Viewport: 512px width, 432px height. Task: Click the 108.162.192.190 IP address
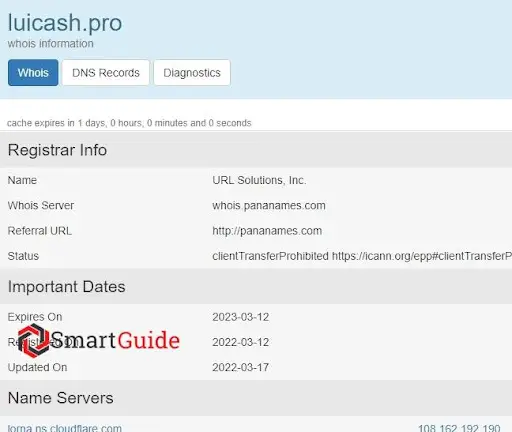point(459,428)
